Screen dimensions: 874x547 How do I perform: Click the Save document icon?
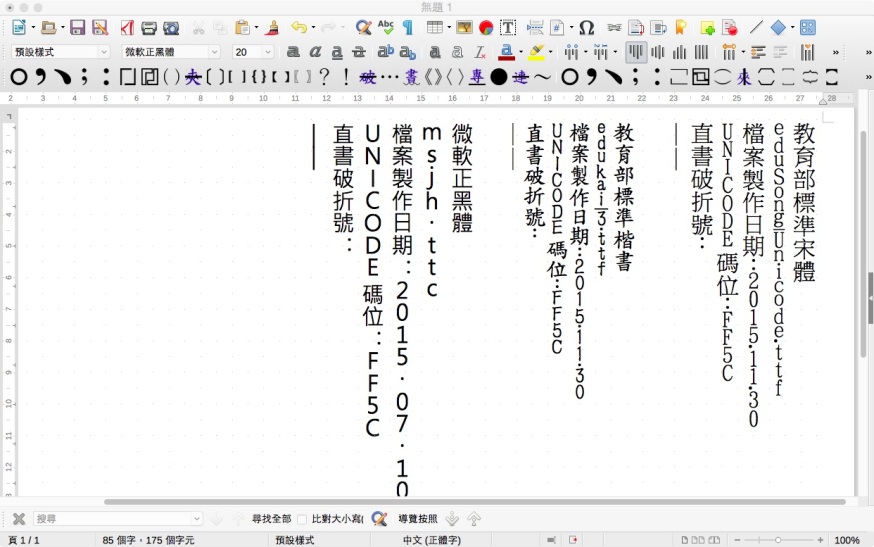click(x=77, y=28)
